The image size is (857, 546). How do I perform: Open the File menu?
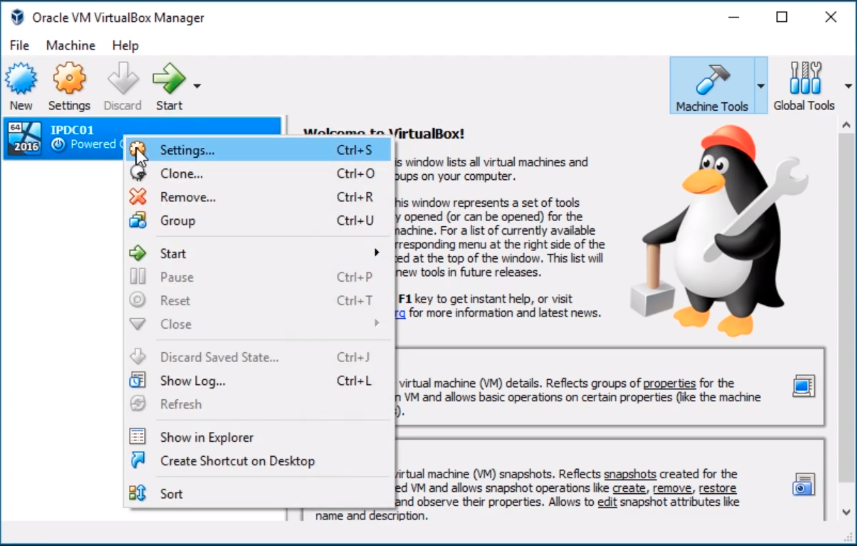pyautogui.click(x=19, y=45)
